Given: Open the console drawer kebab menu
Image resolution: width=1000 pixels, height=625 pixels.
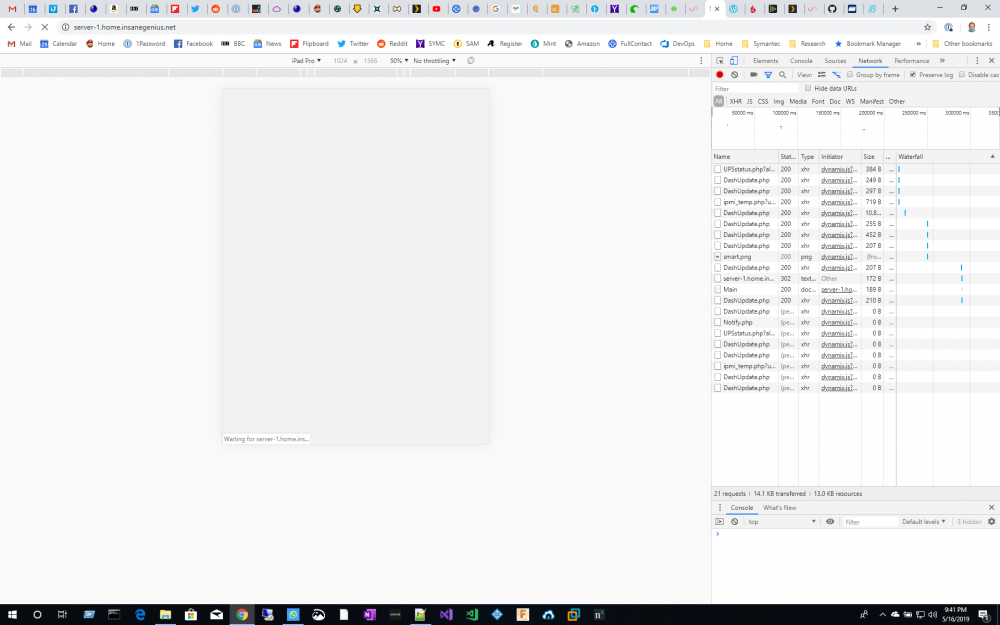Looking at the screenshot, I should 720,508.
